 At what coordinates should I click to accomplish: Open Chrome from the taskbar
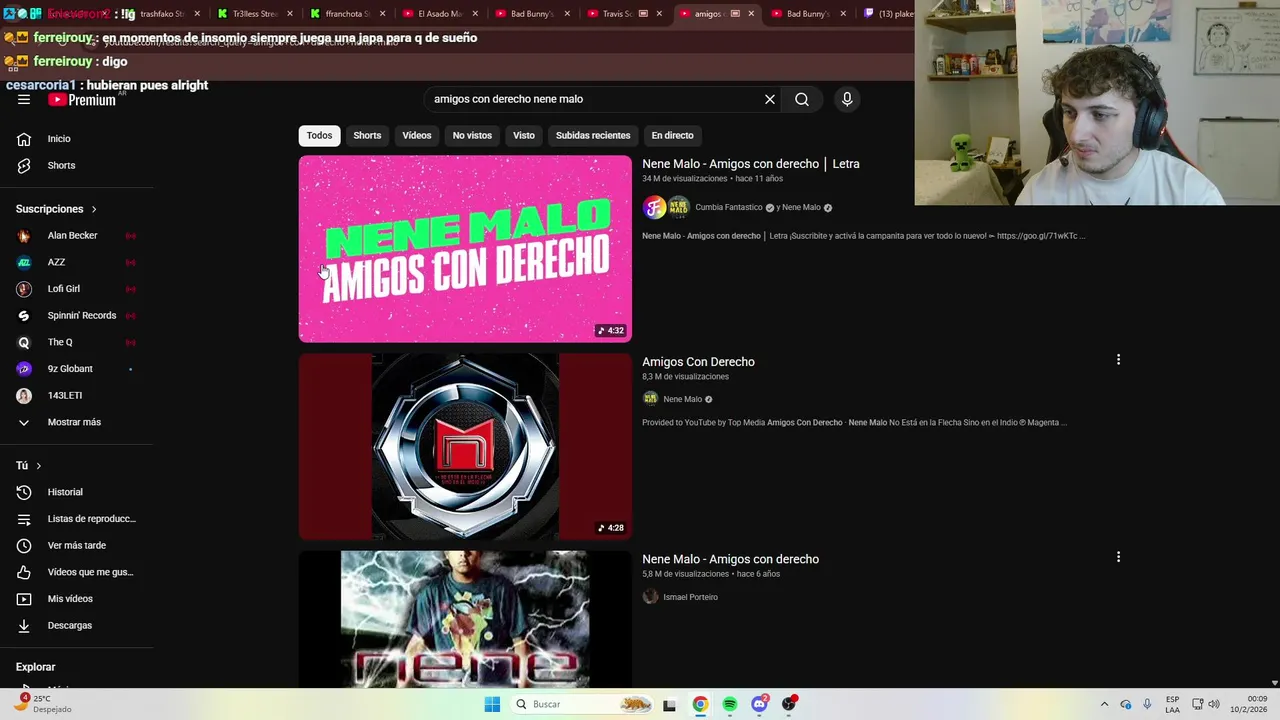pyautogui.click(x=700, y=704)
